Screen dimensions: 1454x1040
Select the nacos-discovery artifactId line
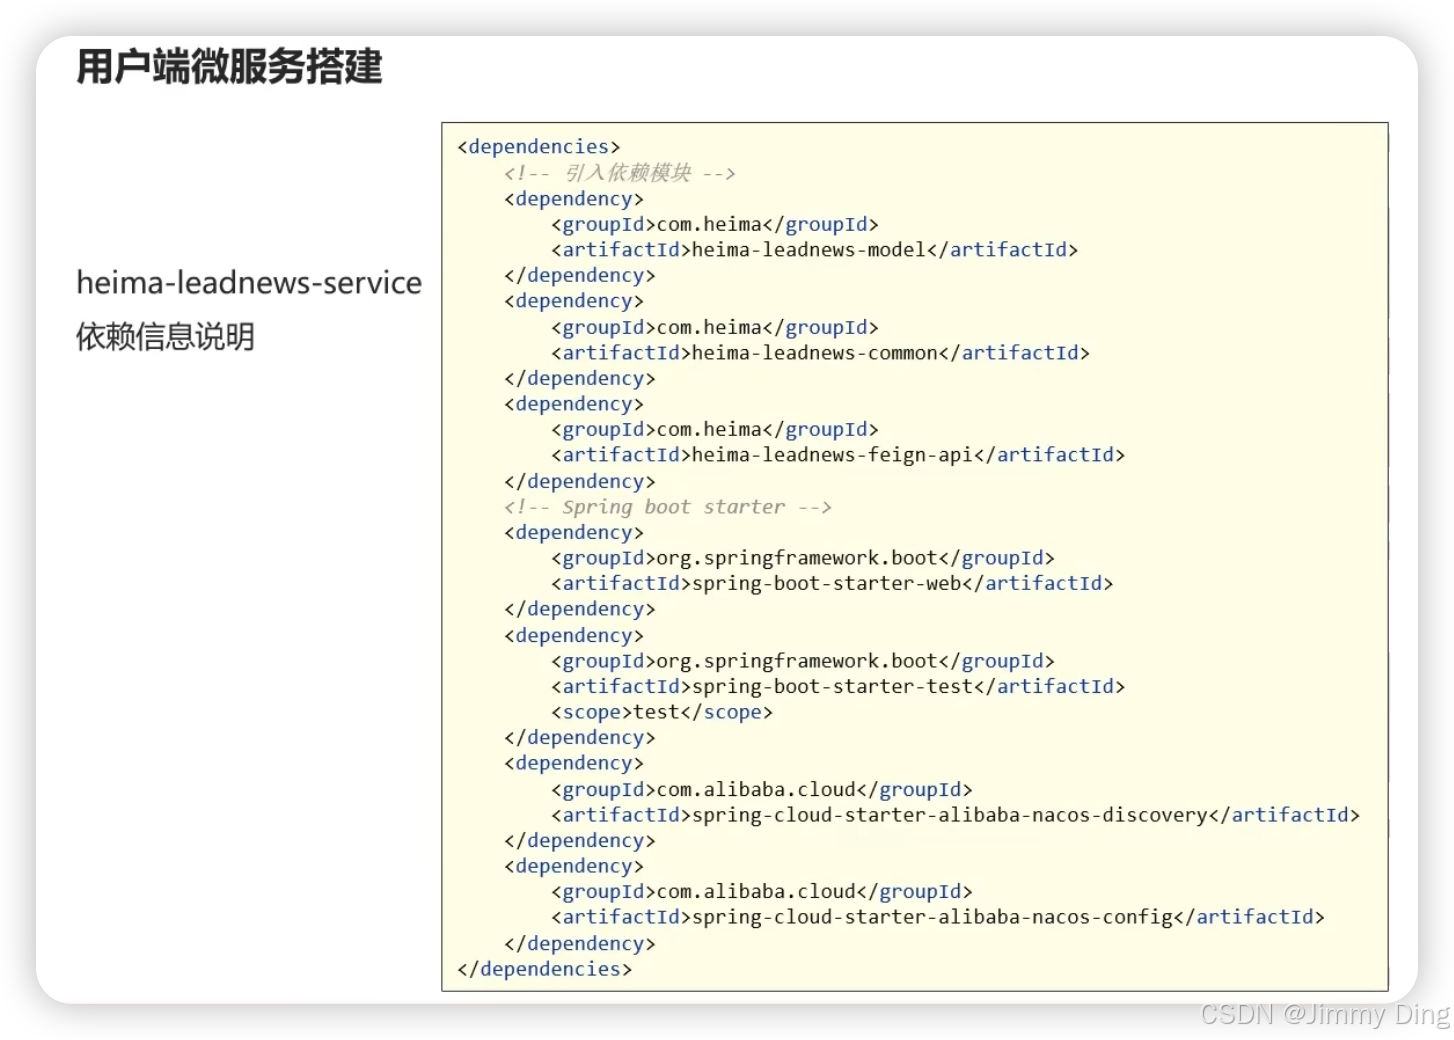tap(955, 815)
